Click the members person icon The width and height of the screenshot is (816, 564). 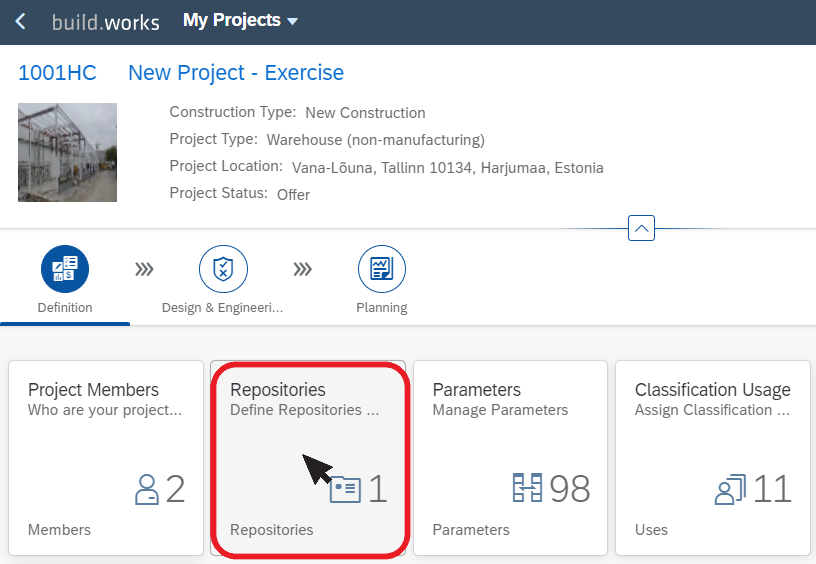tap(147, 489)
